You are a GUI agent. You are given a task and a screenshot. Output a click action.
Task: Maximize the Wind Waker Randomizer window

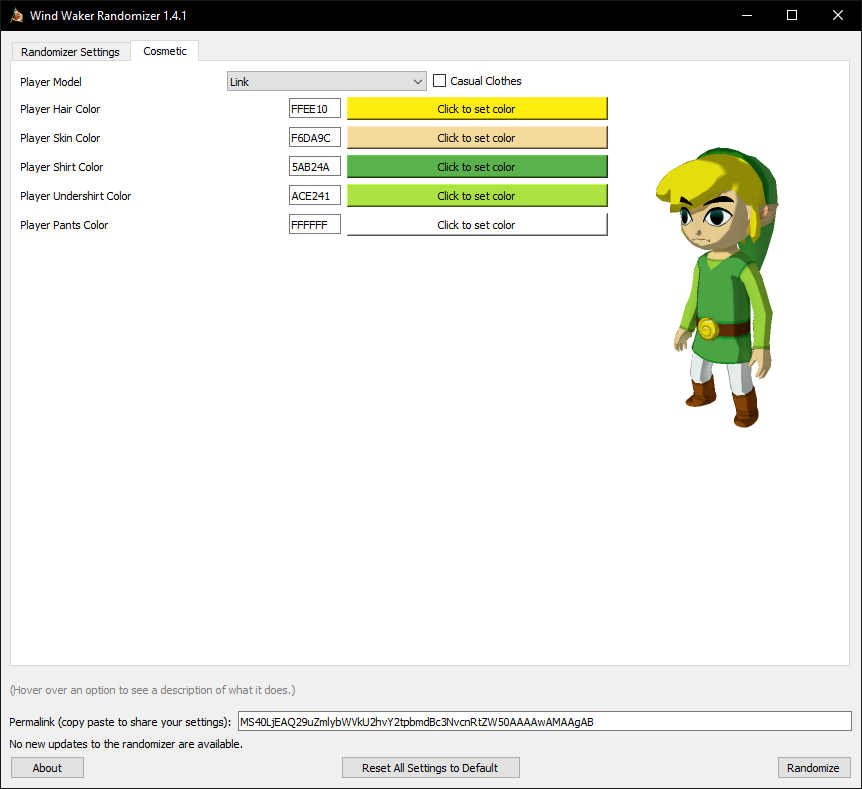pyautogui.click(x=792, y=15)
